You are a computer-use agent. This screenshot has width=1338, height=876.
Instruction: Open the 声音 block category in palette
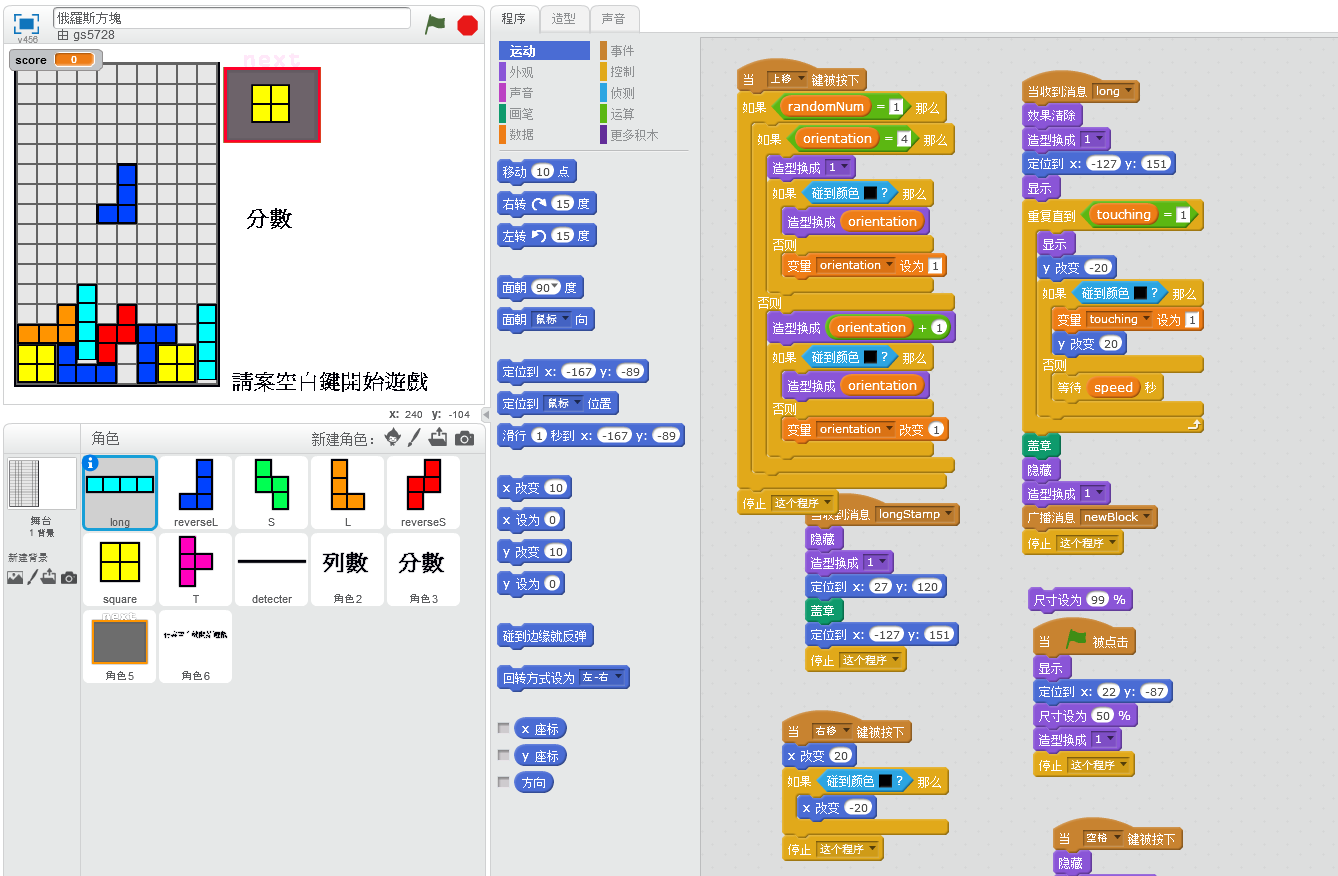pos(543,92)
